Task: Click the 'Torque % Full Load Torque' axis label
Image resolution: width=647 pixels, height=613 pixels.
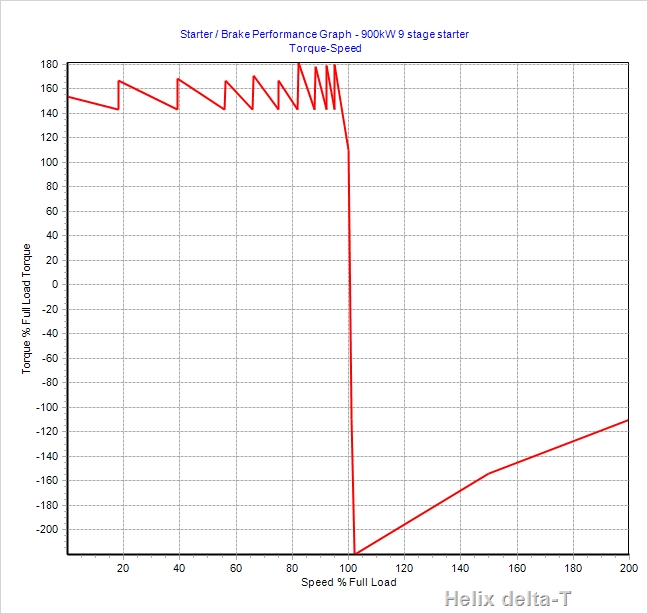Action: 27,309
